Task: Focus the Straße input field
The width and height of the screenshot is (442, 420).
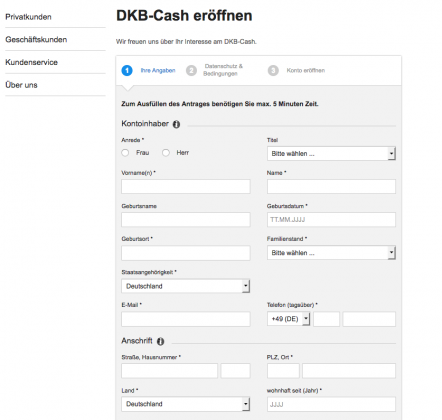Action: 169,371
